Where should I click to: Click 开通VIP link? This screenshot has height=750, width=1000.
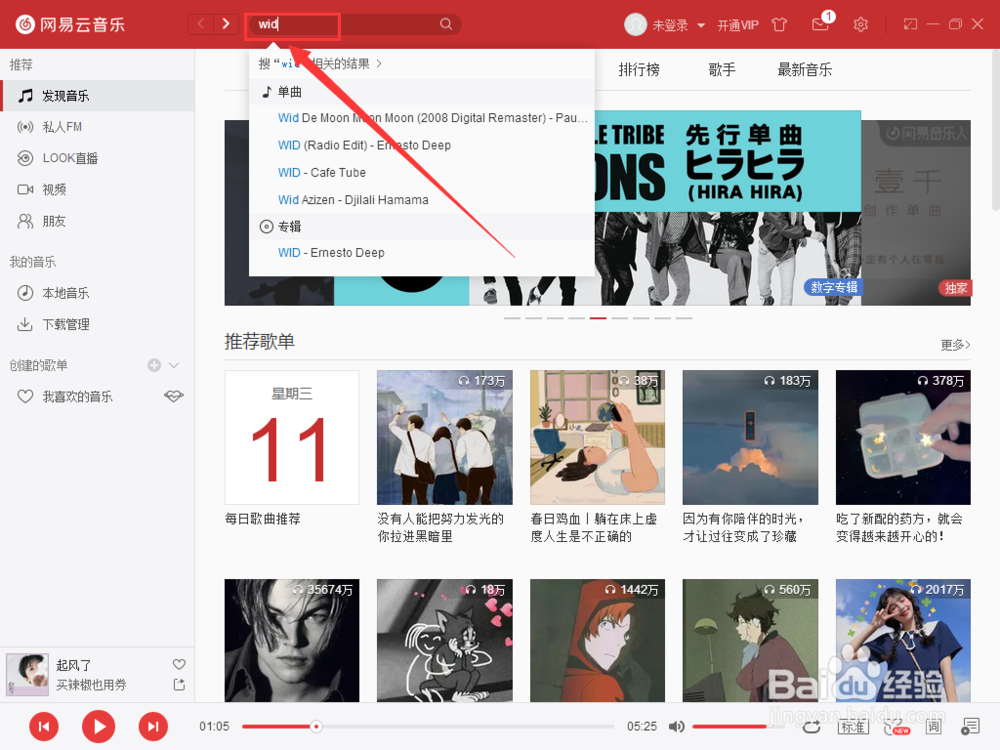click(x=738, y=26)
